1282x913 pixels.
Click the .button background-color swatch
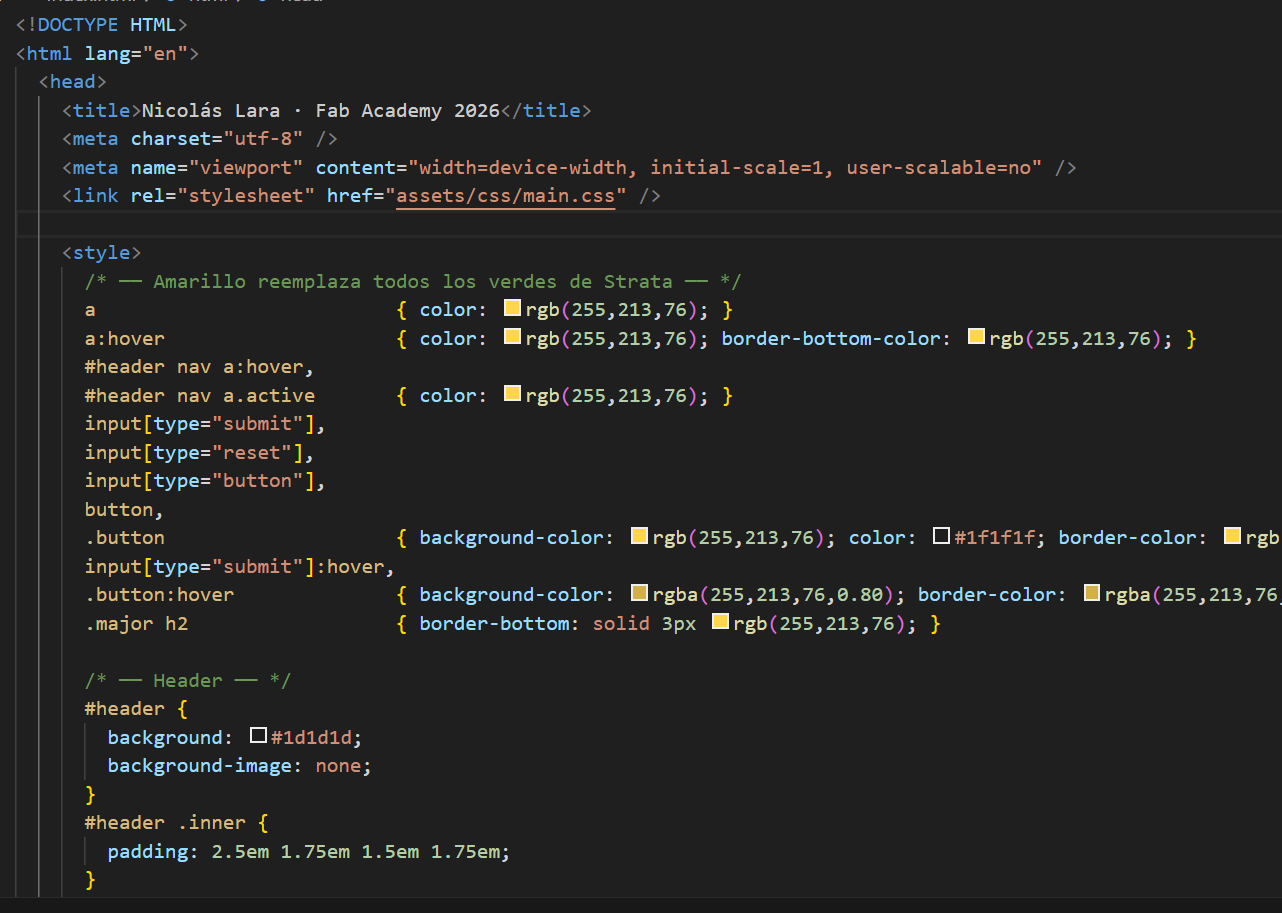pos(640,537)
